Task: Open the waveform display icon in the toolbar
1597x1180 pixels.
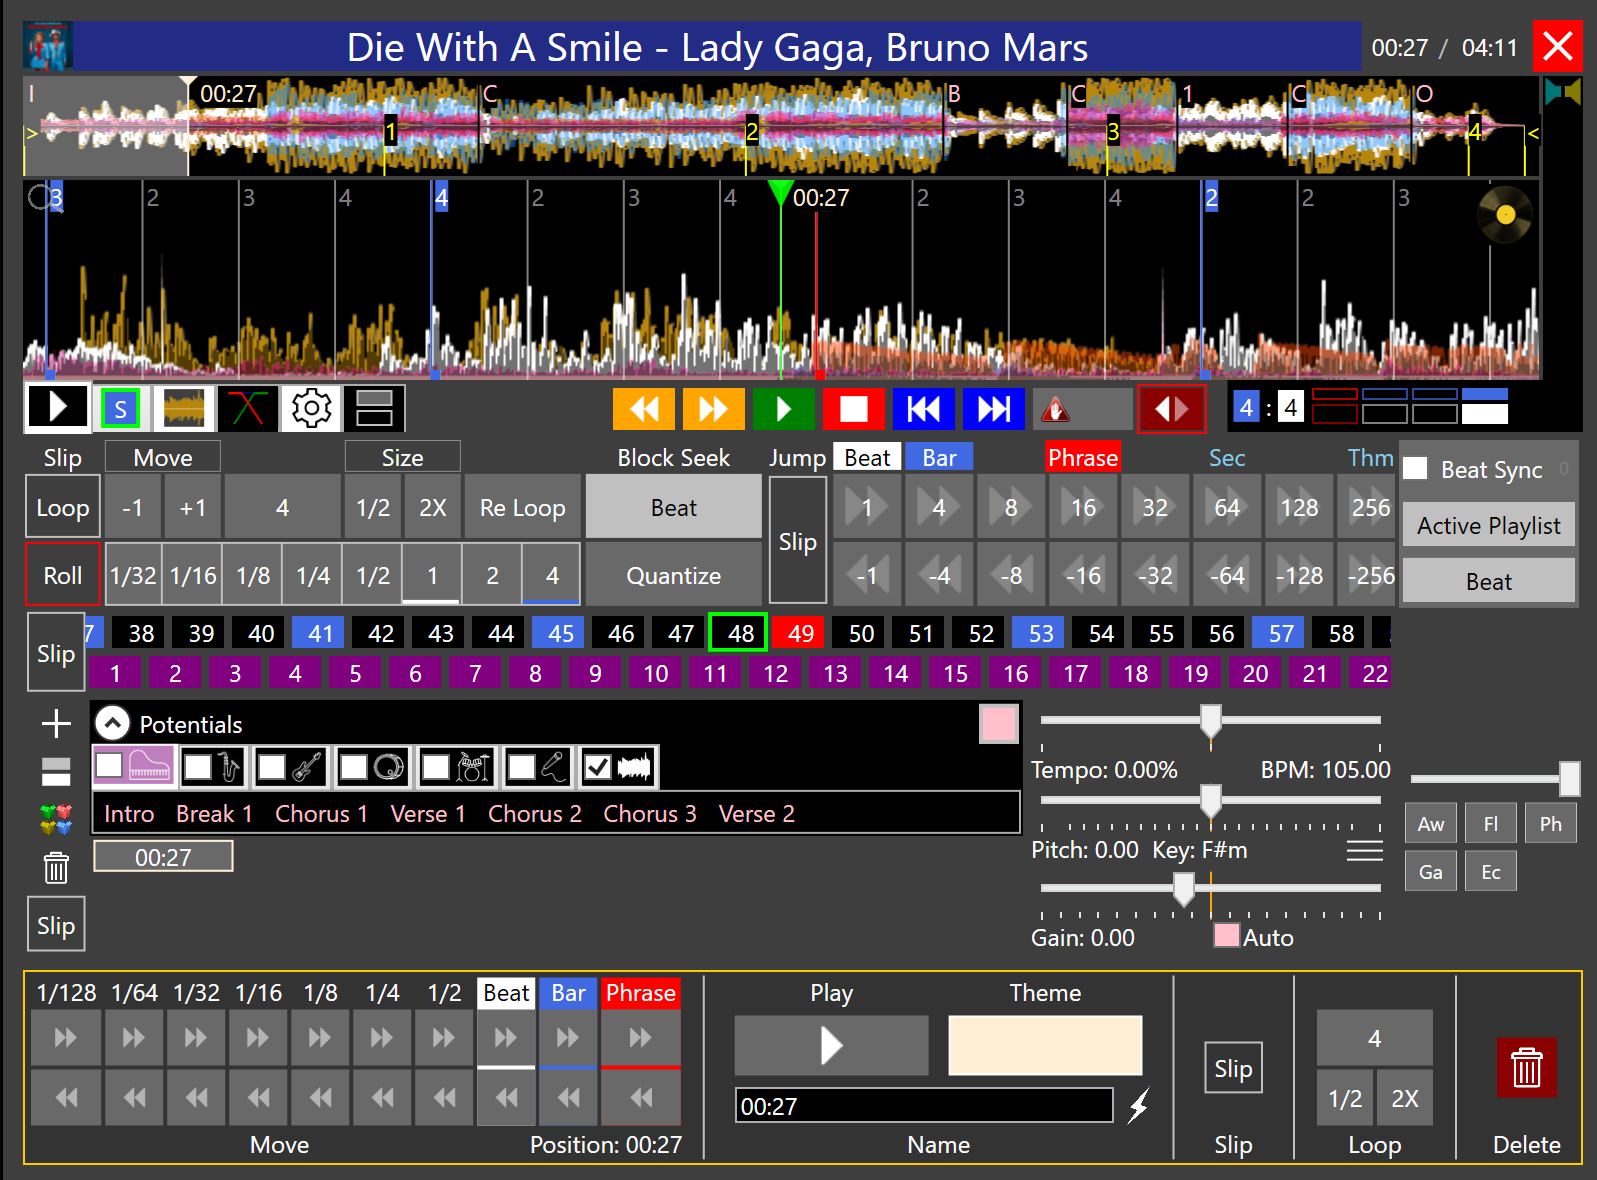Action: pyautogui.click(x=184, y=408)
